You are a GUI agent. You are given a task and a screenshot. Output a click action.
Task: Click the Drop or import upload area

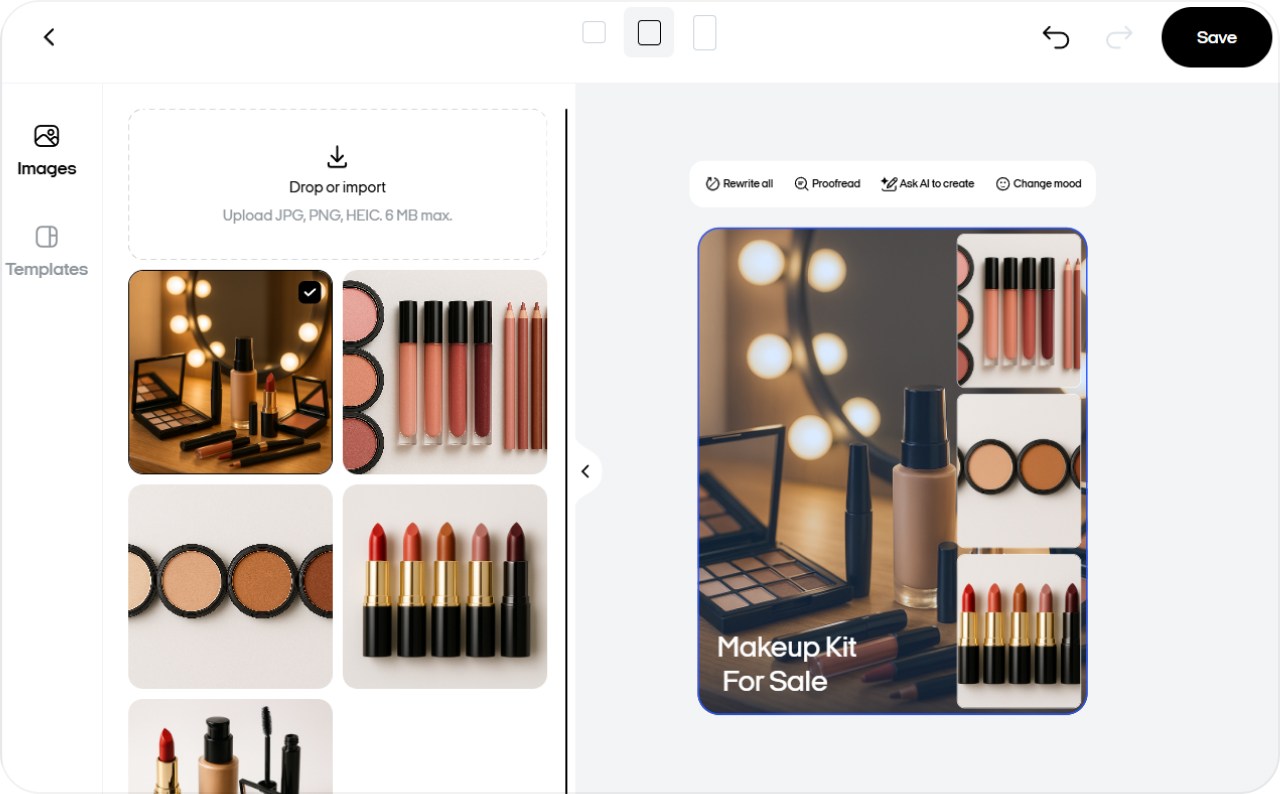pos(336,184)
